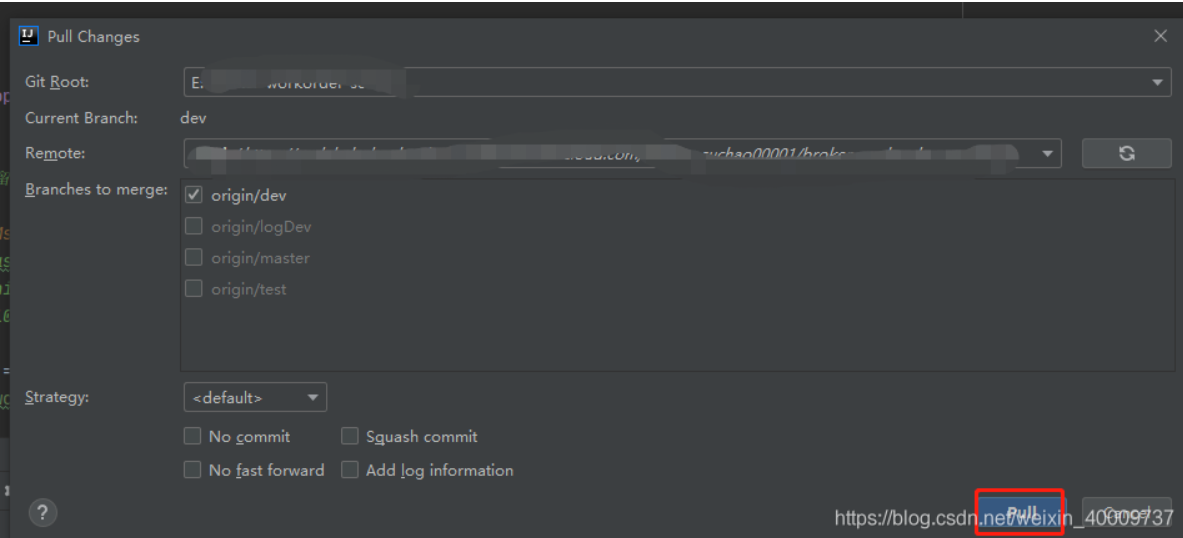The image size is (1183, 538).
Task: Uncheck the origin/dev branch checkbox
Action: click(x=194, y=195)
